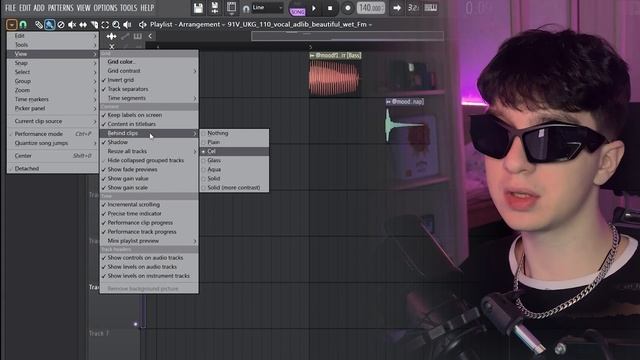Uncheck Show fade previews
Screen dimensions: 640x360
coord(149,169)
